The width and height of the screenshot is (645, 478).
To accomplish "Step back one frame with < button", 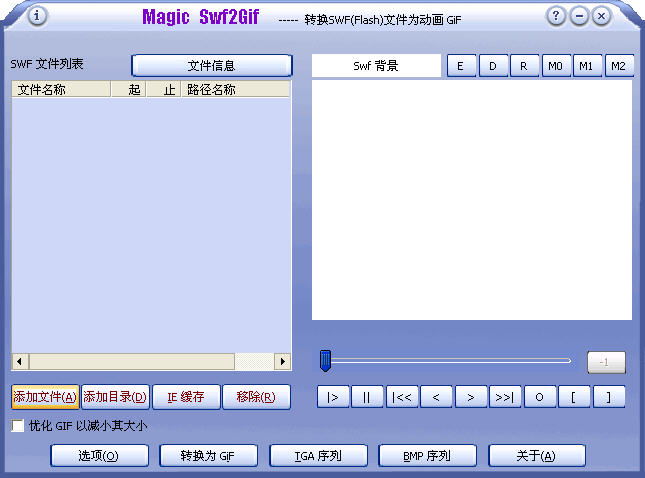I will coord(436,397).
